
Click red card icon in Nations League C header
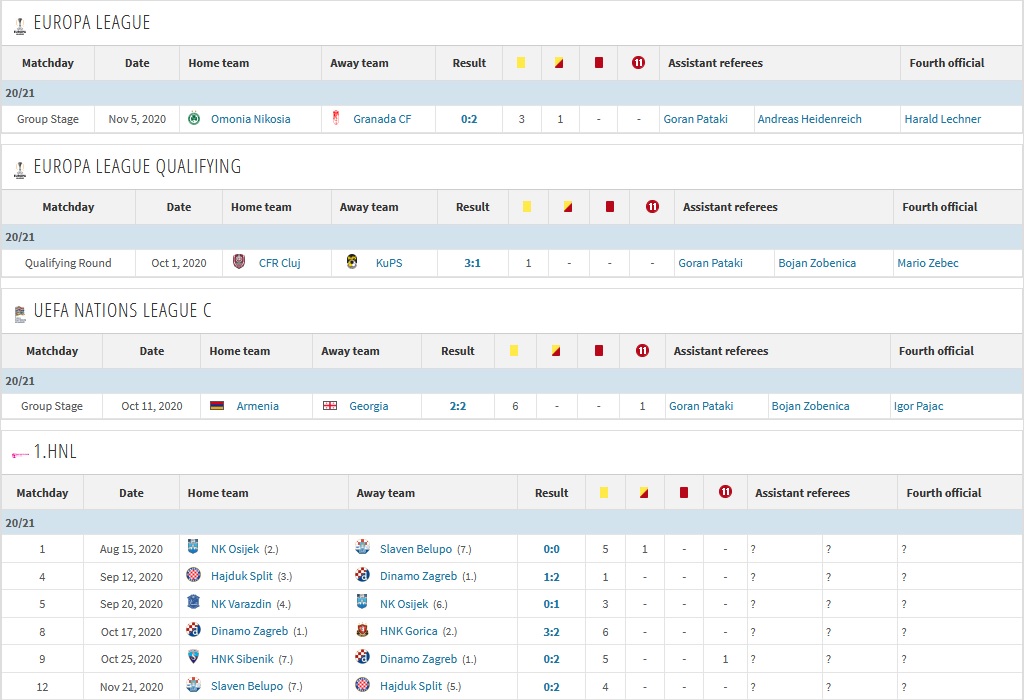click(598, 351)
